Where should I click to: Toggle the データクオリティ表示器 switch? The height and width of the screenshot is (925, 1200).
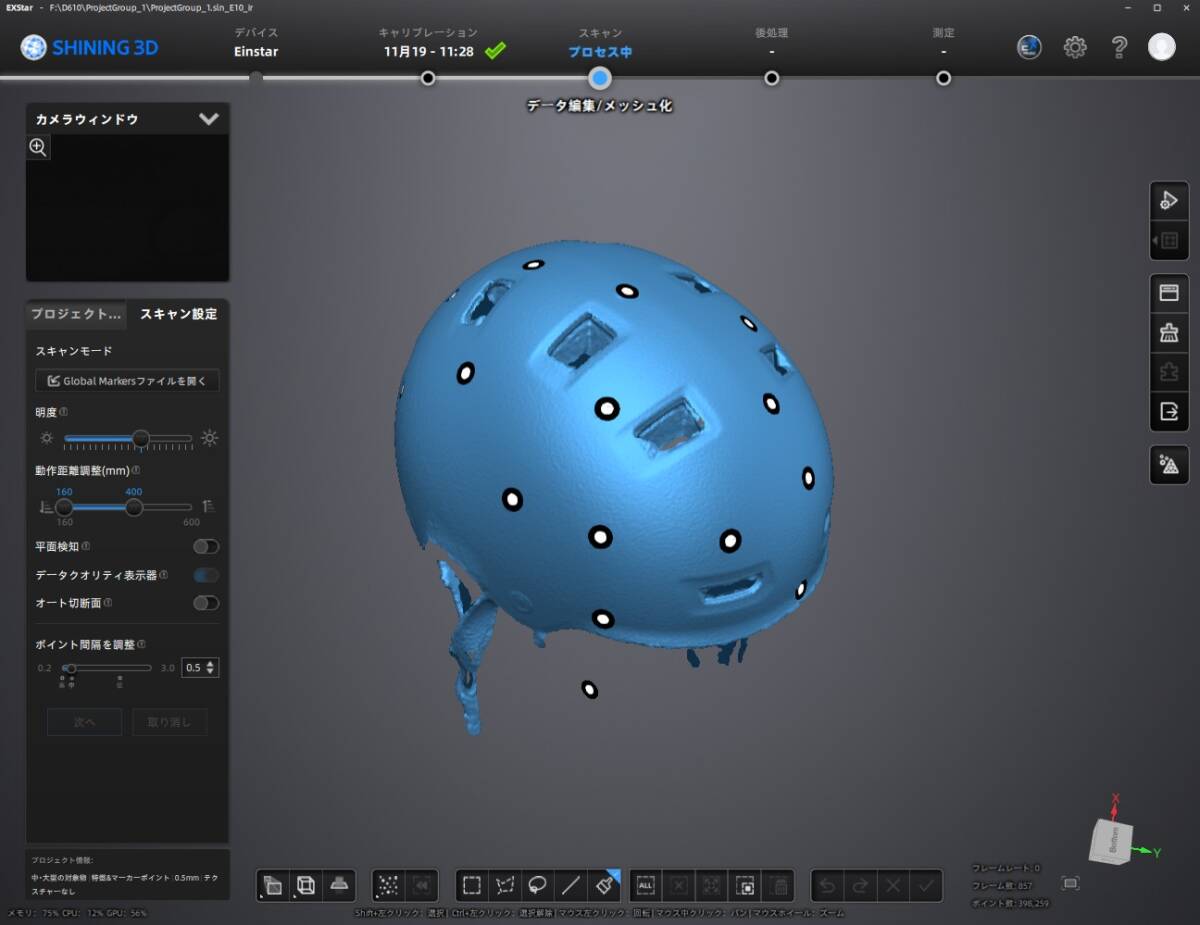[x=206, y=575]
